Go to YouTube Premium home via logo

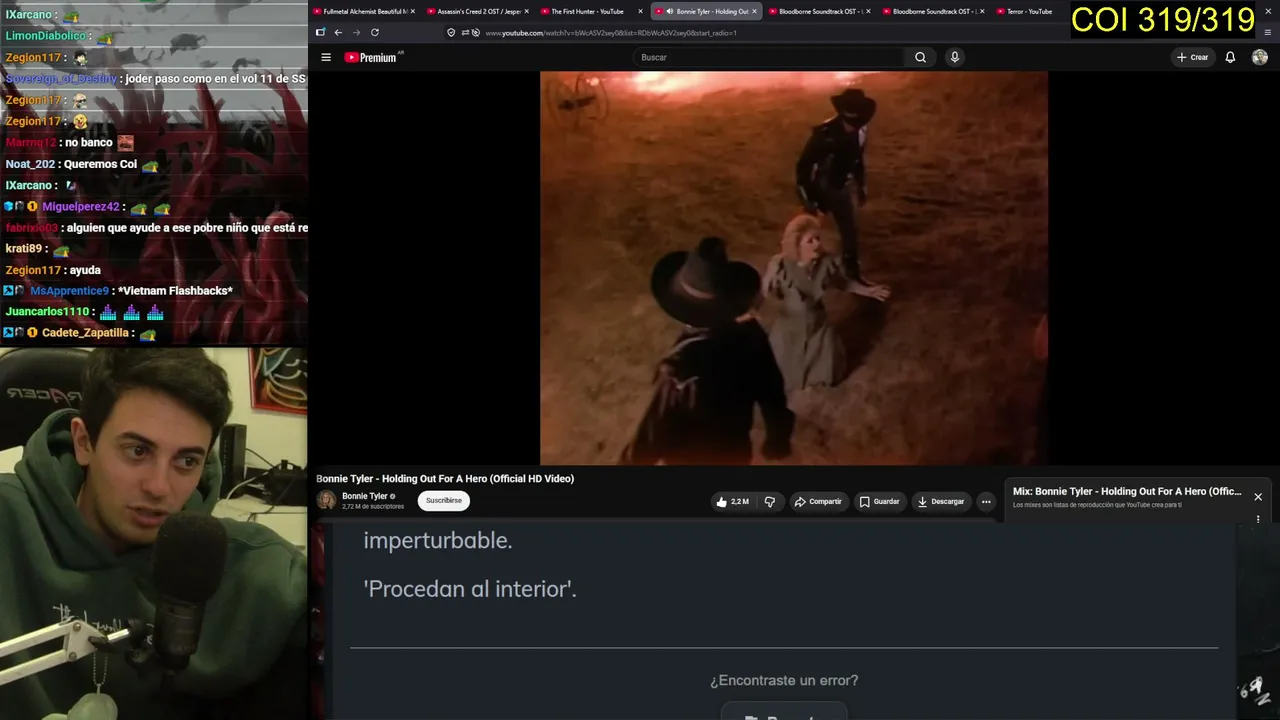coord(371,57)
